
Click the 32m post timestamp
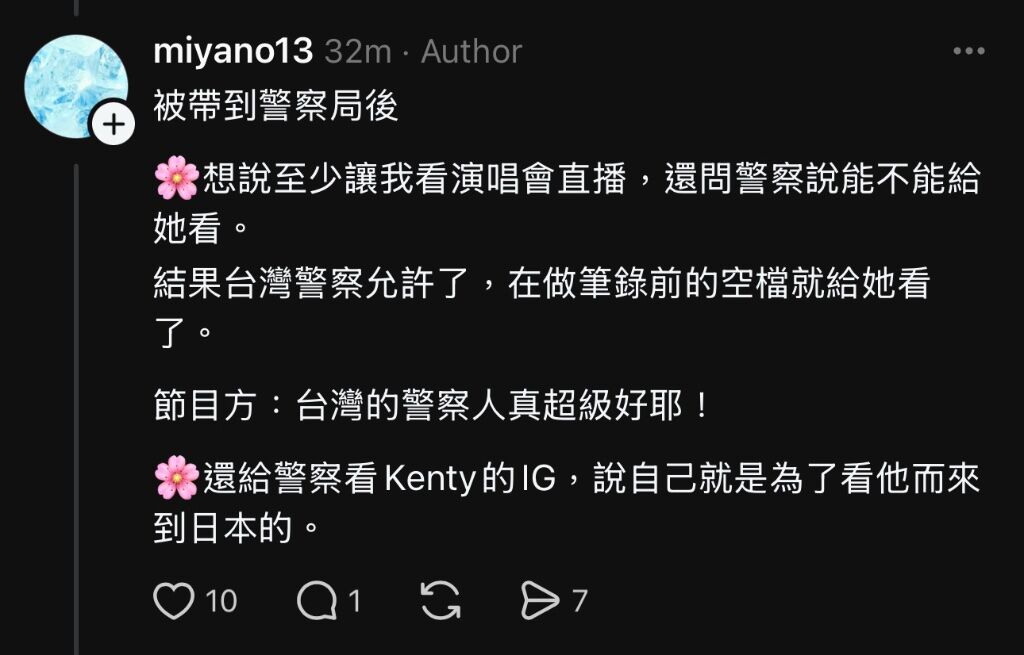point(358,51)
